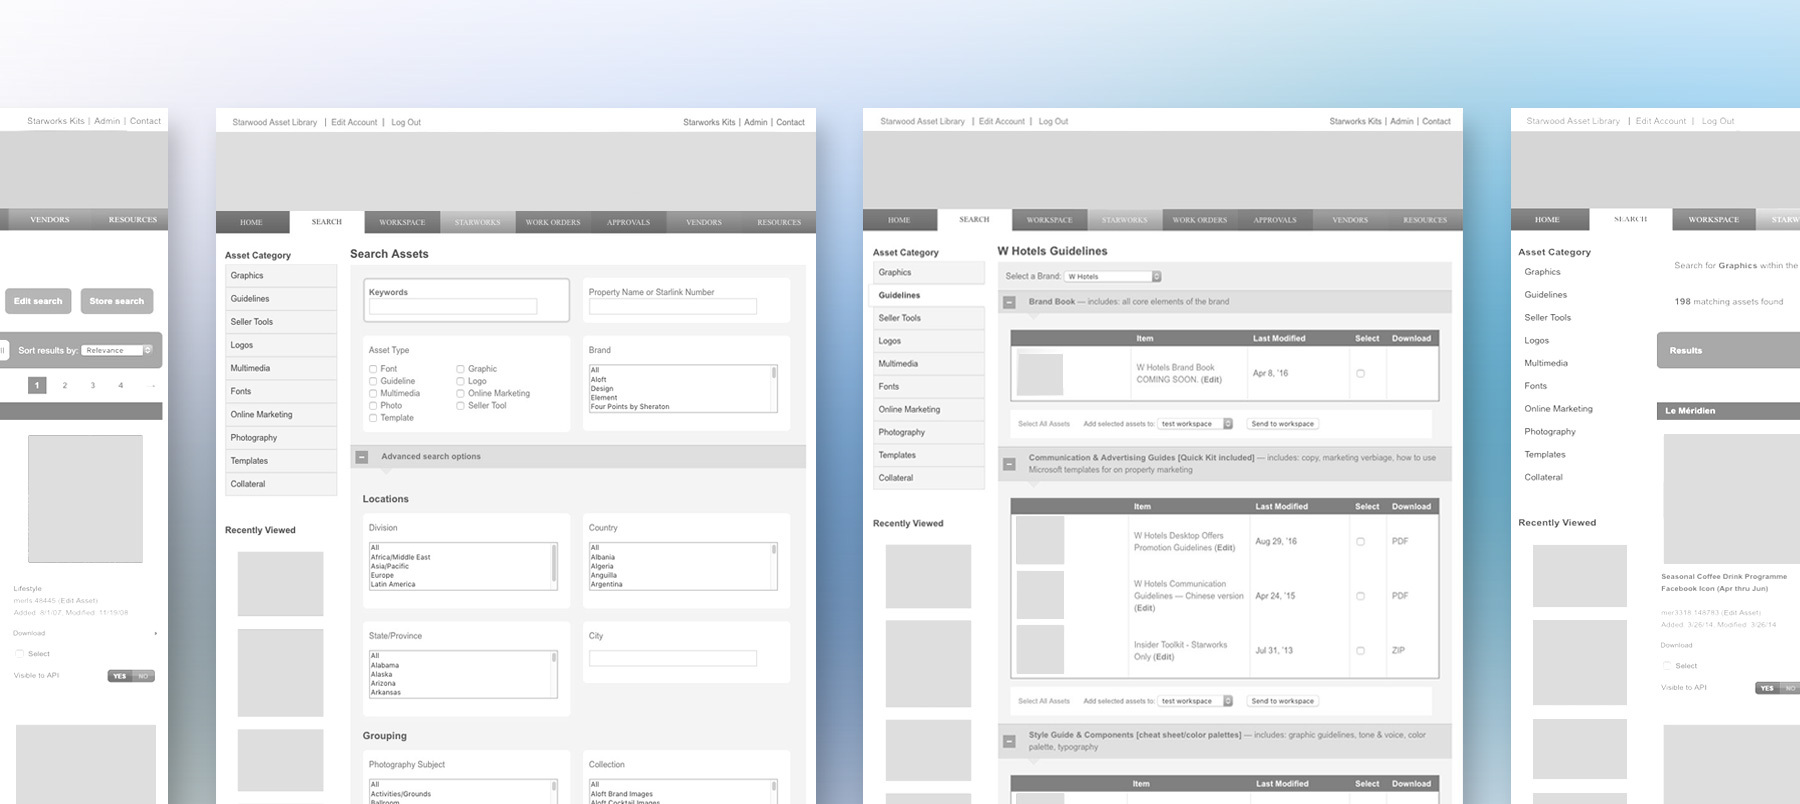This screenshot has height=804, width=1800.
Task: Click Send to workspace below Insider Toolkit row
Action: pos(1283,701)
